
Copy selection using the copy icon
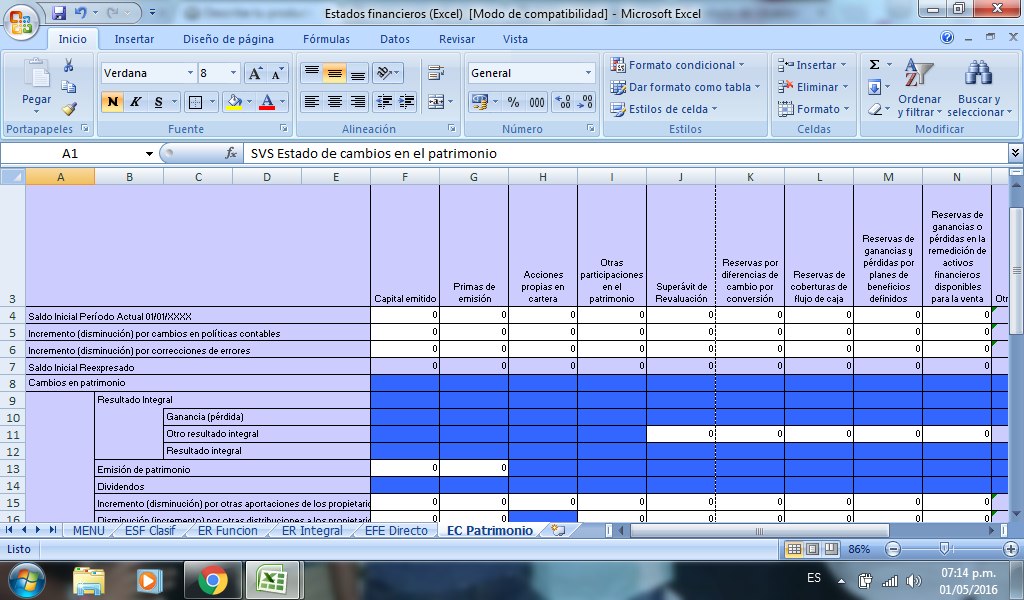68,87
